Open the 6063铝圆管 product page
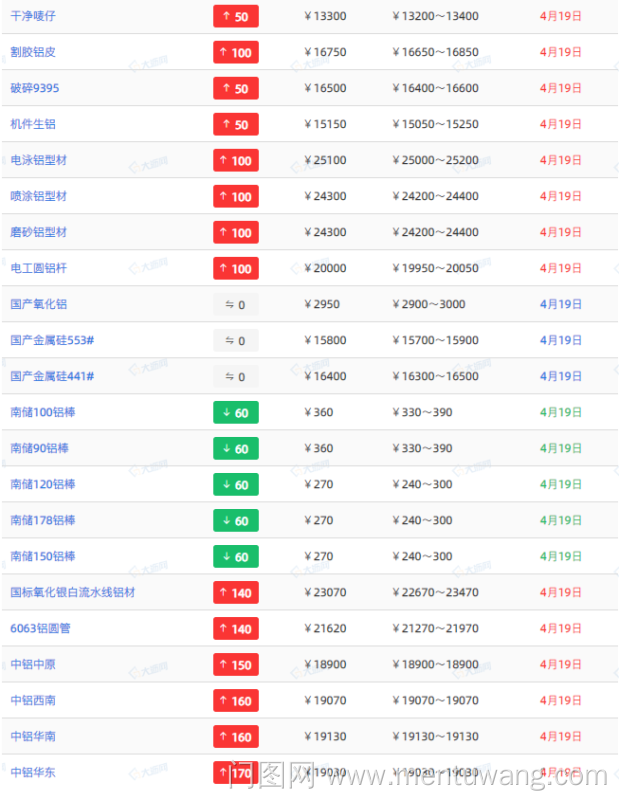Screen dimensions: 619x800 click(x=41, y=628)
